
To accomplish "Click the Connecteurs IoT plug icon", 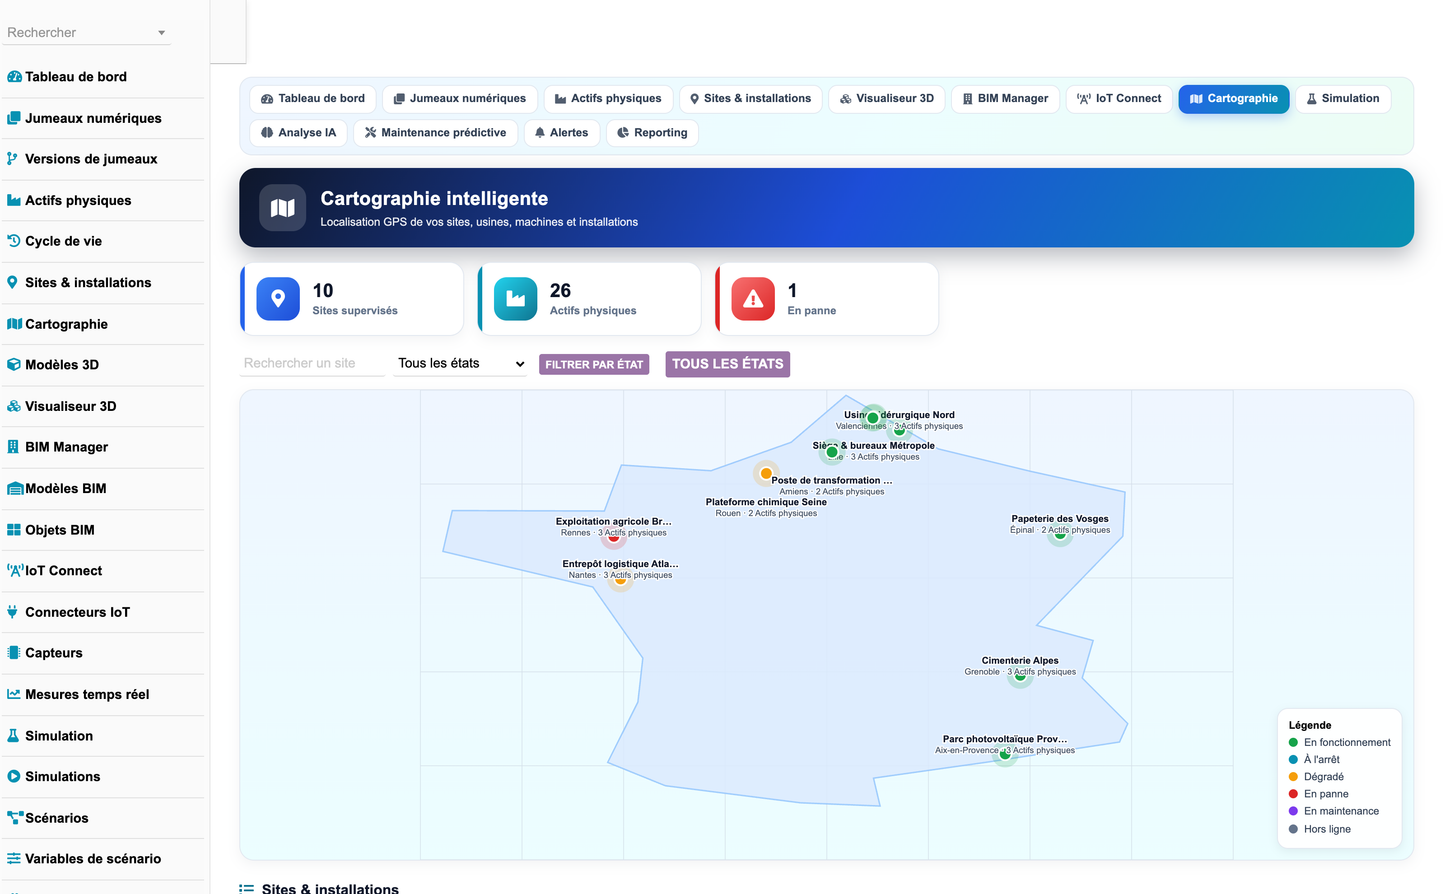I will 12,612.
